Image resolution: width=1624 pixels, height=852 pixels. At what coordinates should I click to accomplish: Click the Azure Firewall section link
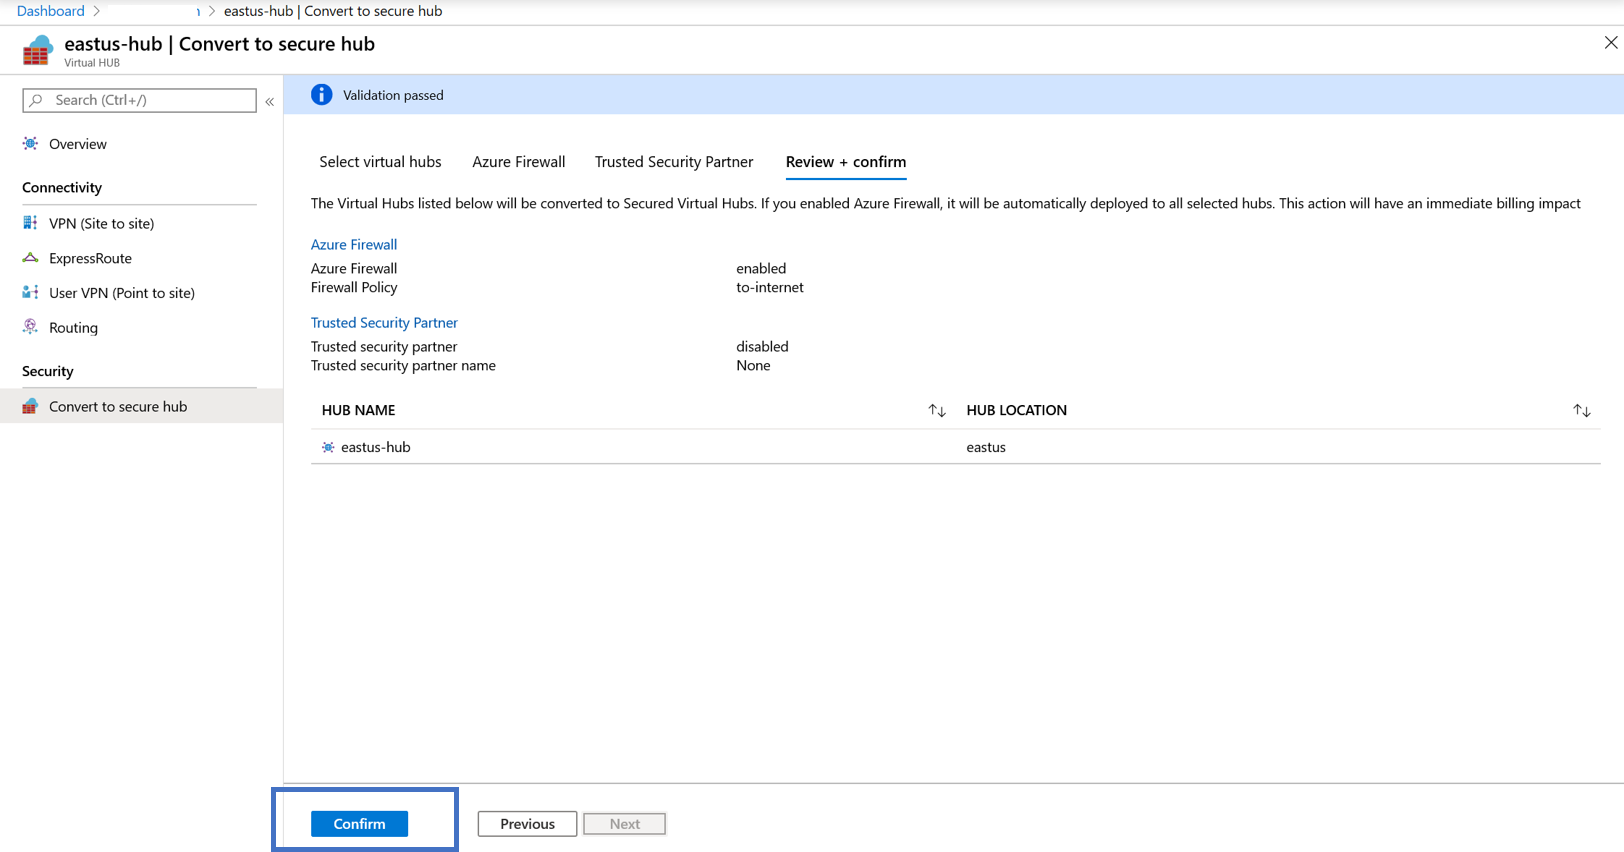(x=354, y=244)
